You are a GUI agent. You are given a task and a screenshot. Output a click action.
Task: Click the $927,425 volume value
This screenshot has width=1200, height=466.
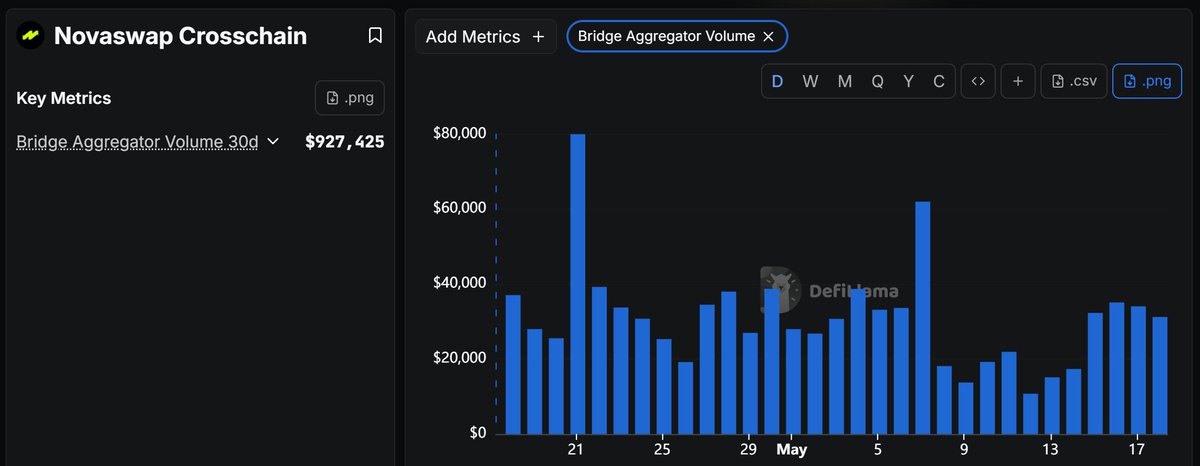coord(344,142)
